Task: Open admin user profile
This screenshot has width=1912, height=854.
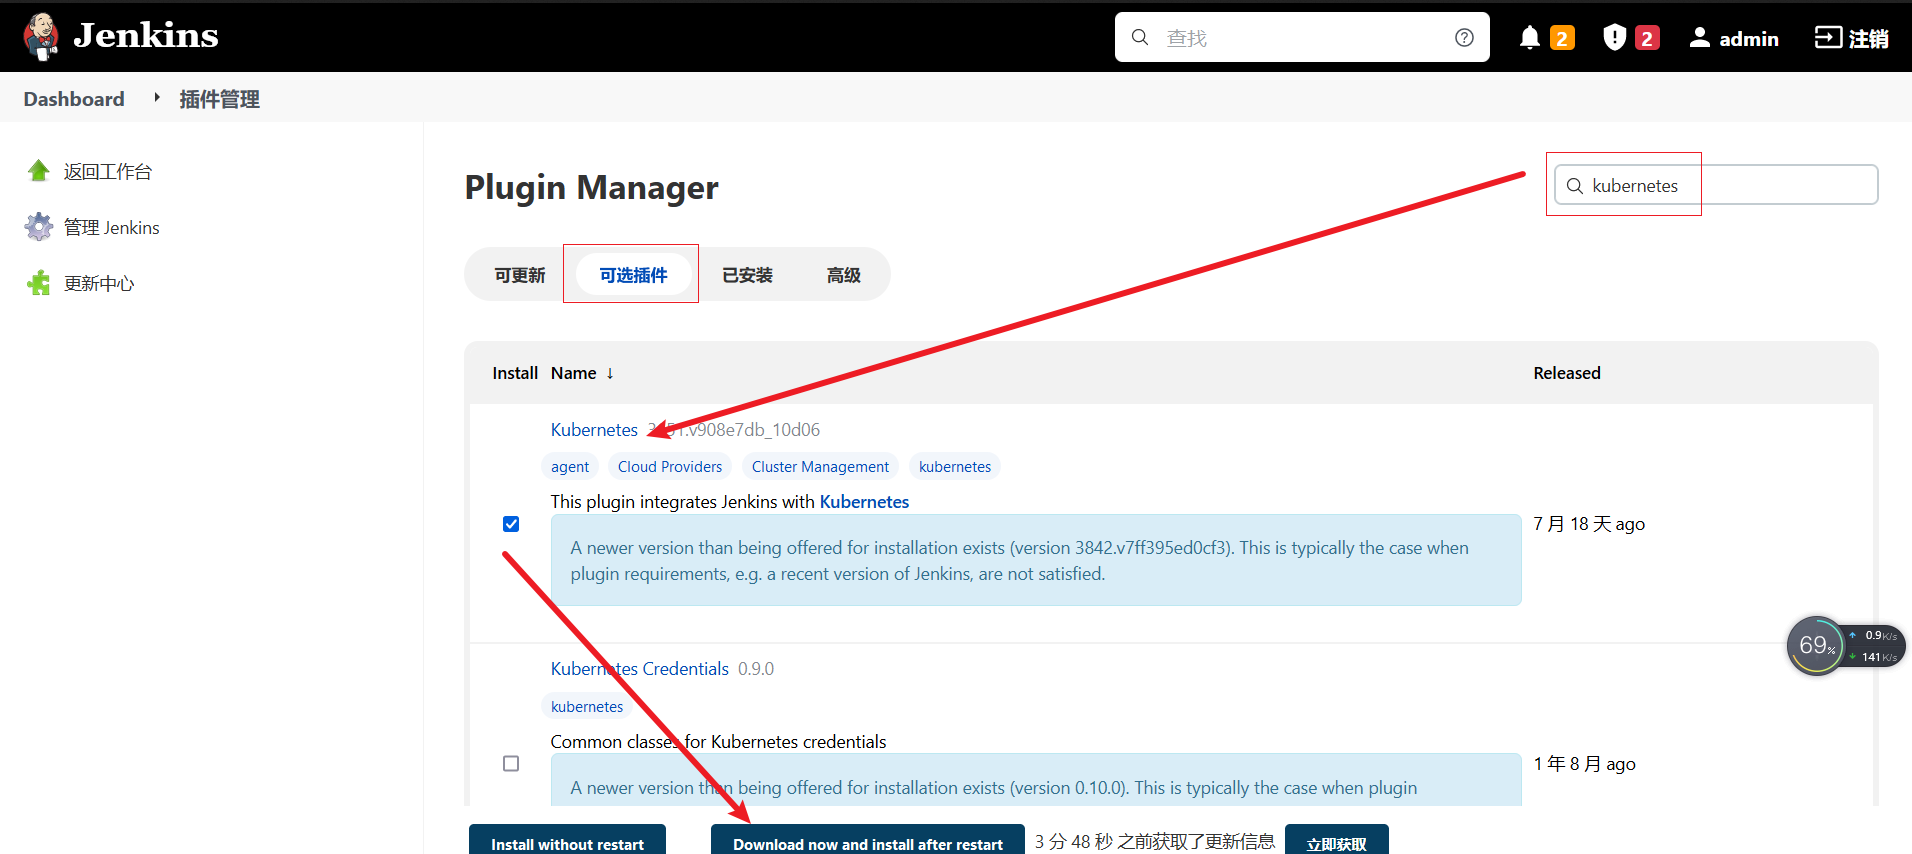Action: (x=1734, y=38)
